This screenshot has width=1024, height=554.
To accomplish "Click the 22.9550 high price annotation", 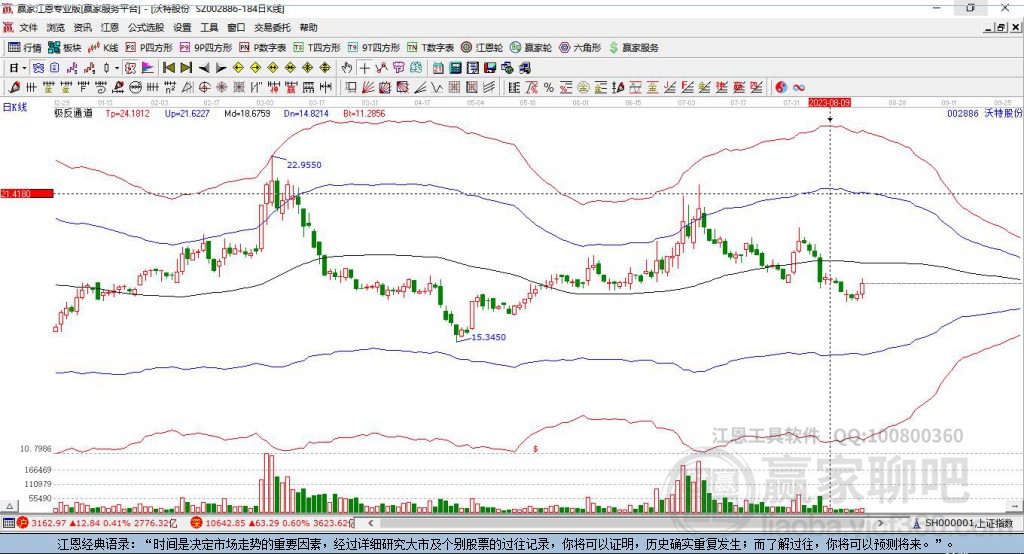I will pyautogui.click(x=304, y=165).
